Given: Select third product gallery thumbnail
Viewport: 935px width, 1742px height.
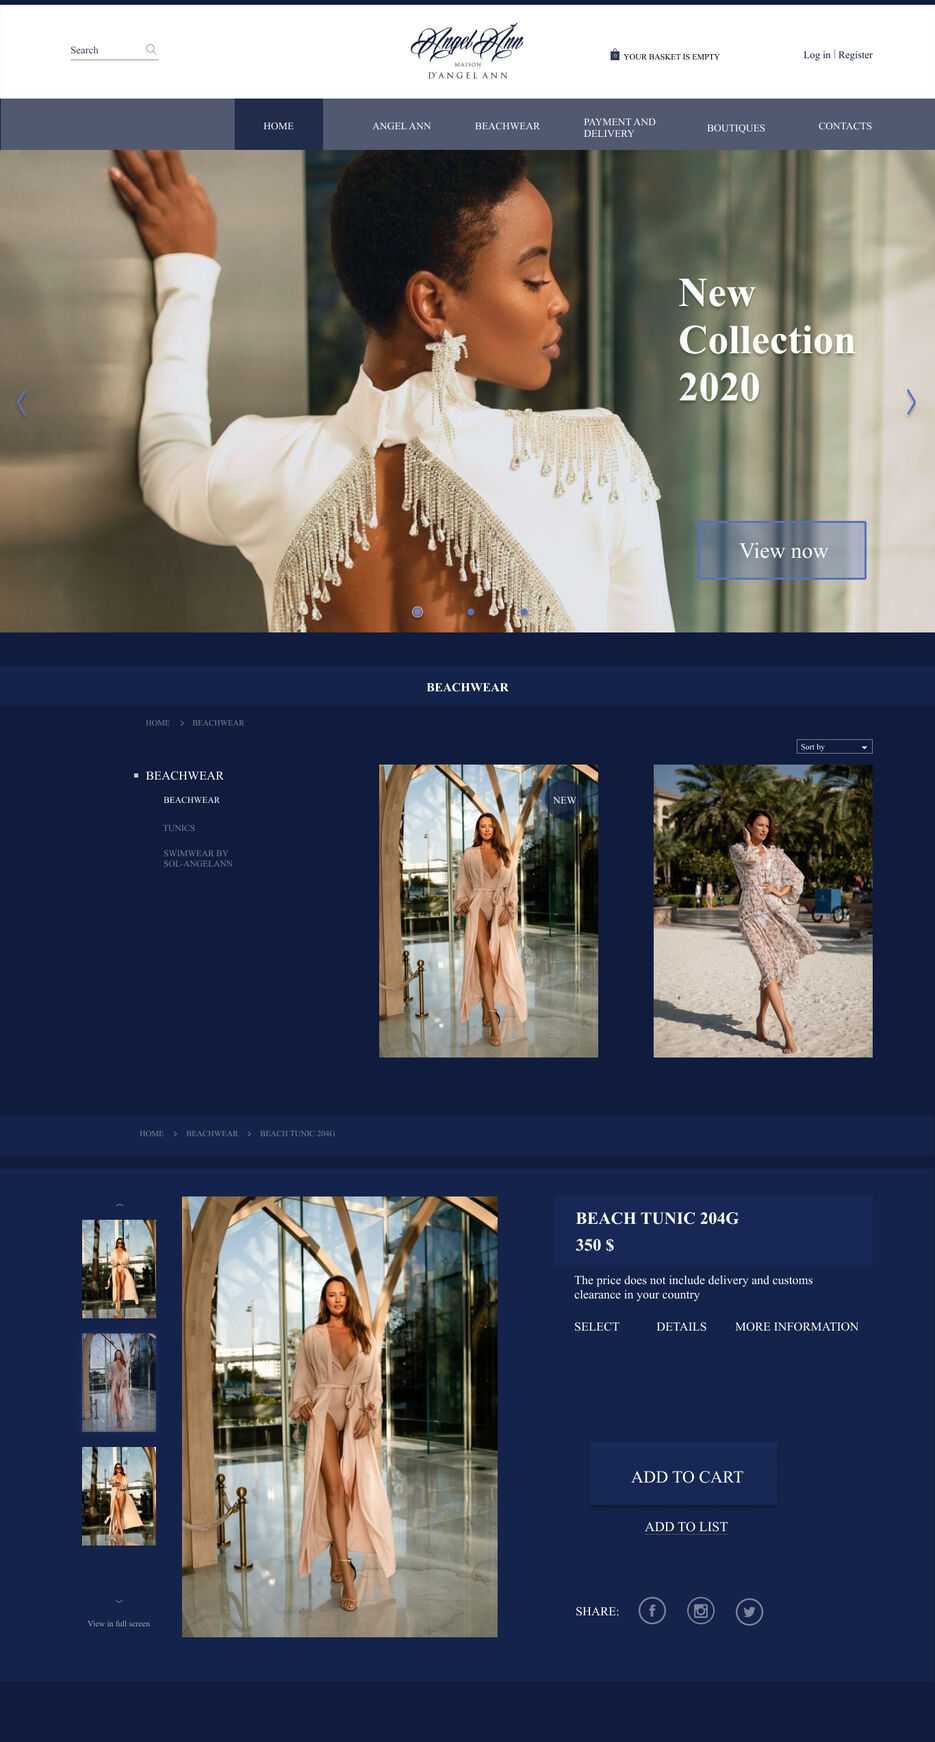Looking at the screenshot, I should click(x=119, y=1496).
